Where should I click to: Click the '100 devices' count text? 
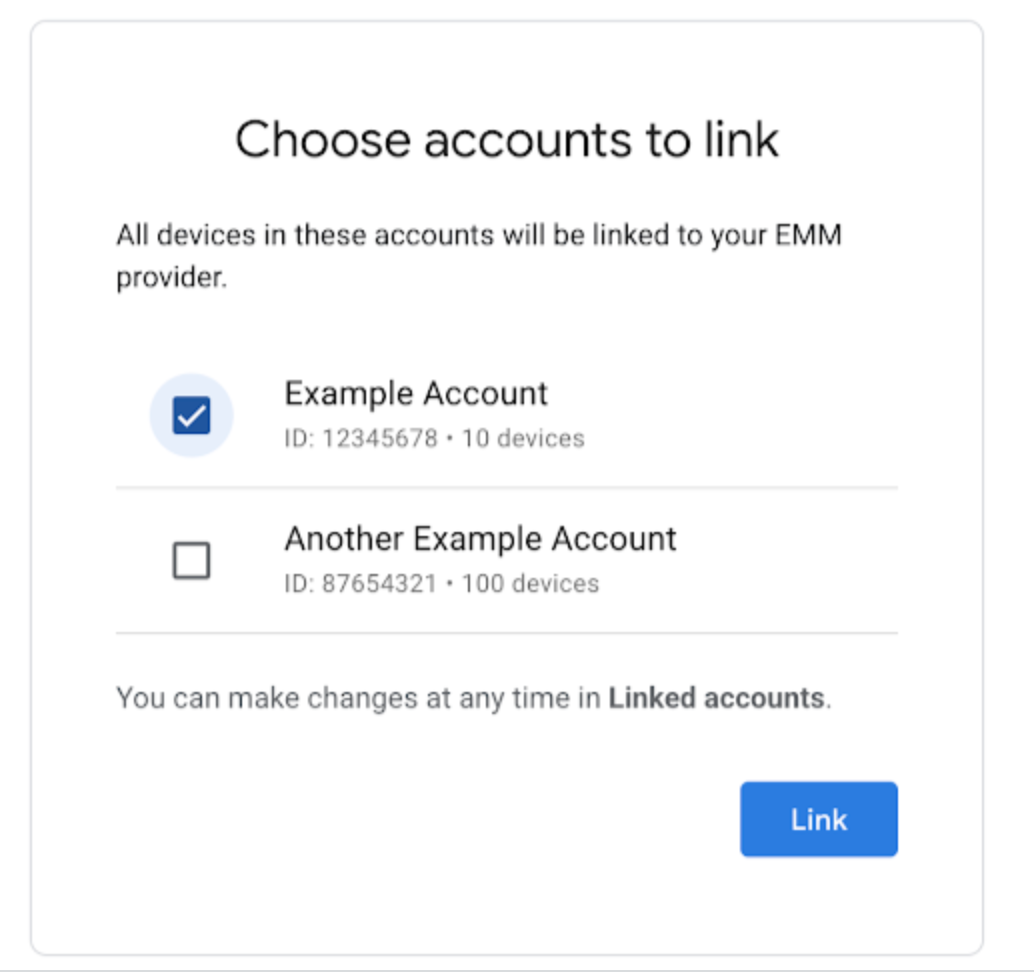[530, 583]
